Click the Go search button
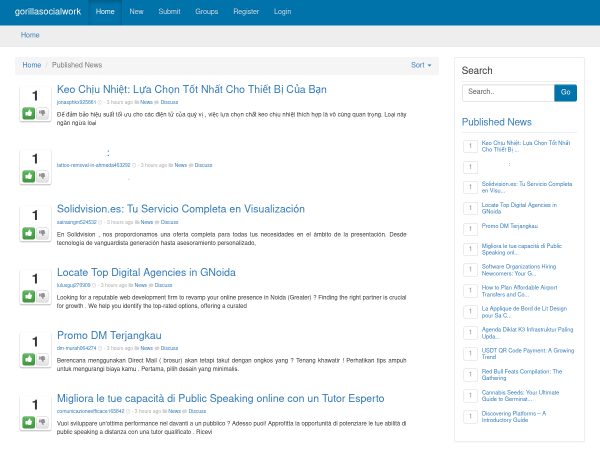Screen dimensions: 600x450 pos(565,92)
